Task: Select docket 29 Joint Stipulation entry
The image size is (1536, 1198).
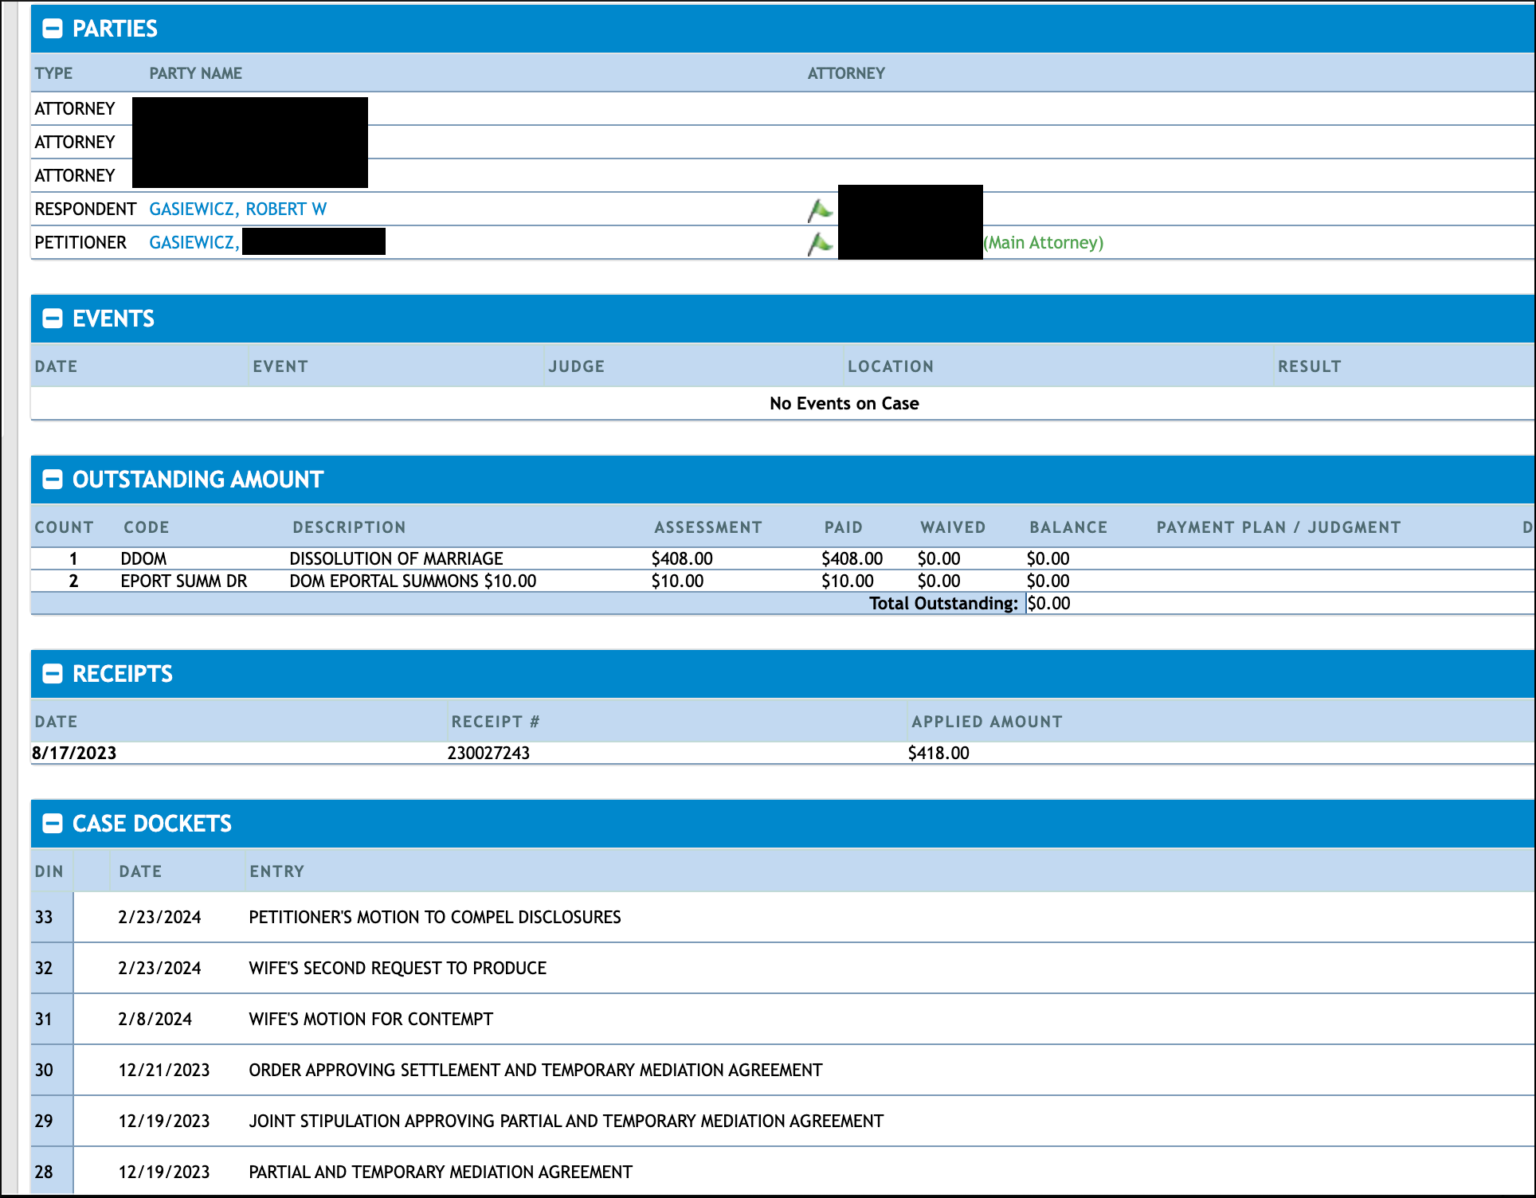Action: [x=566, y=1121]
